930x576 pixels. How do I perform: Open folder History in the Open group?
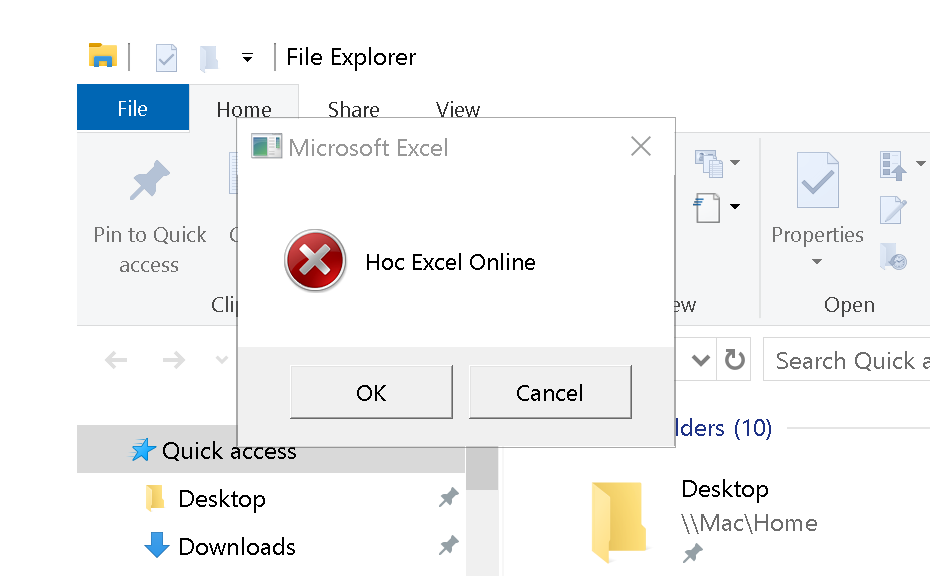[x=891, y=259]
